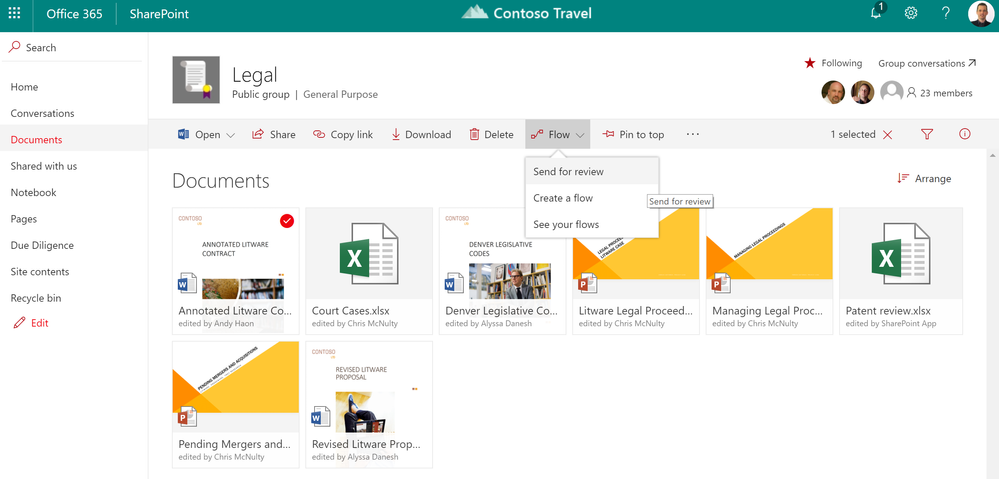Expand the Open dropdown arrow

tap(231, 135)
